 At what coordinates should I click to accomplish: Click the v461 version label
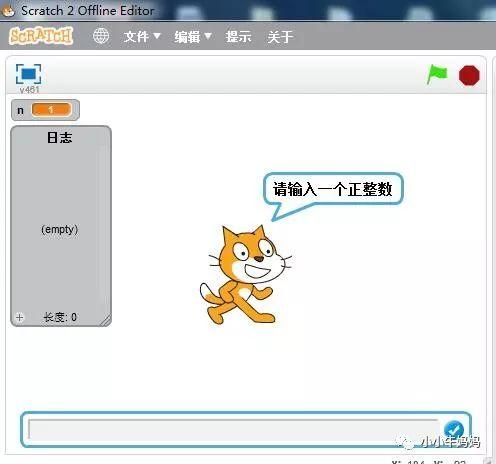pyautogui.click(x=29, y=90)
